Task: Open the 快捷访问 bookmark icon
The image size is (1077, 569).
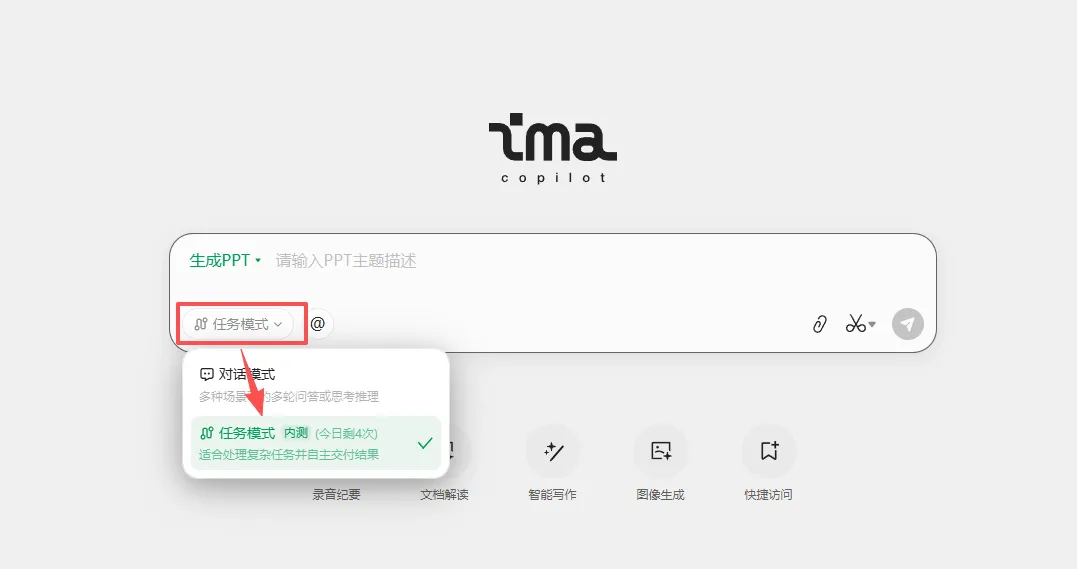Action: coord(769,451)
